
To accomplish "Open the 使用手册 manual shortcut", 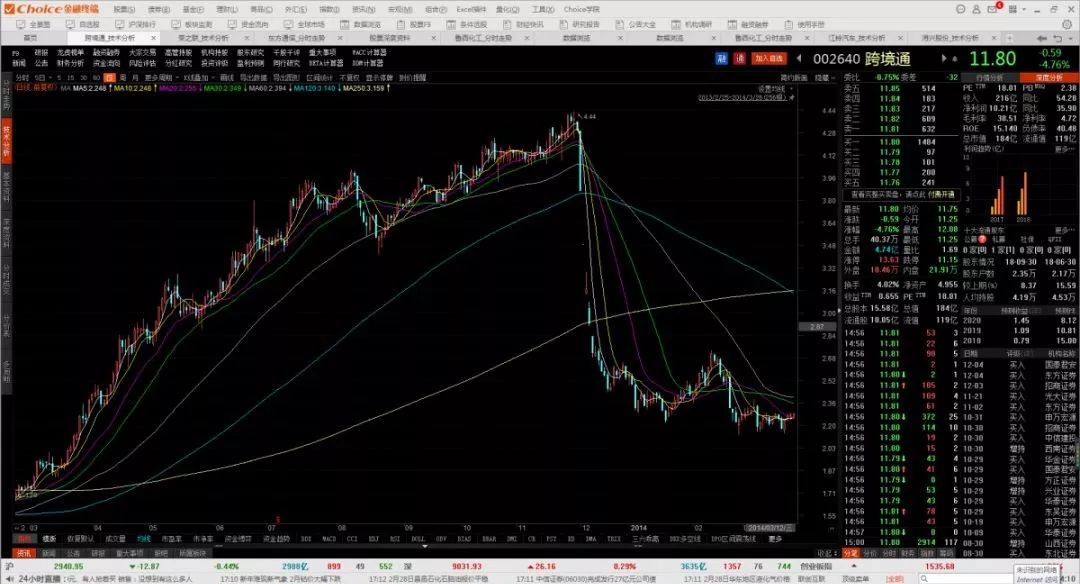I will tap(804, 24).
